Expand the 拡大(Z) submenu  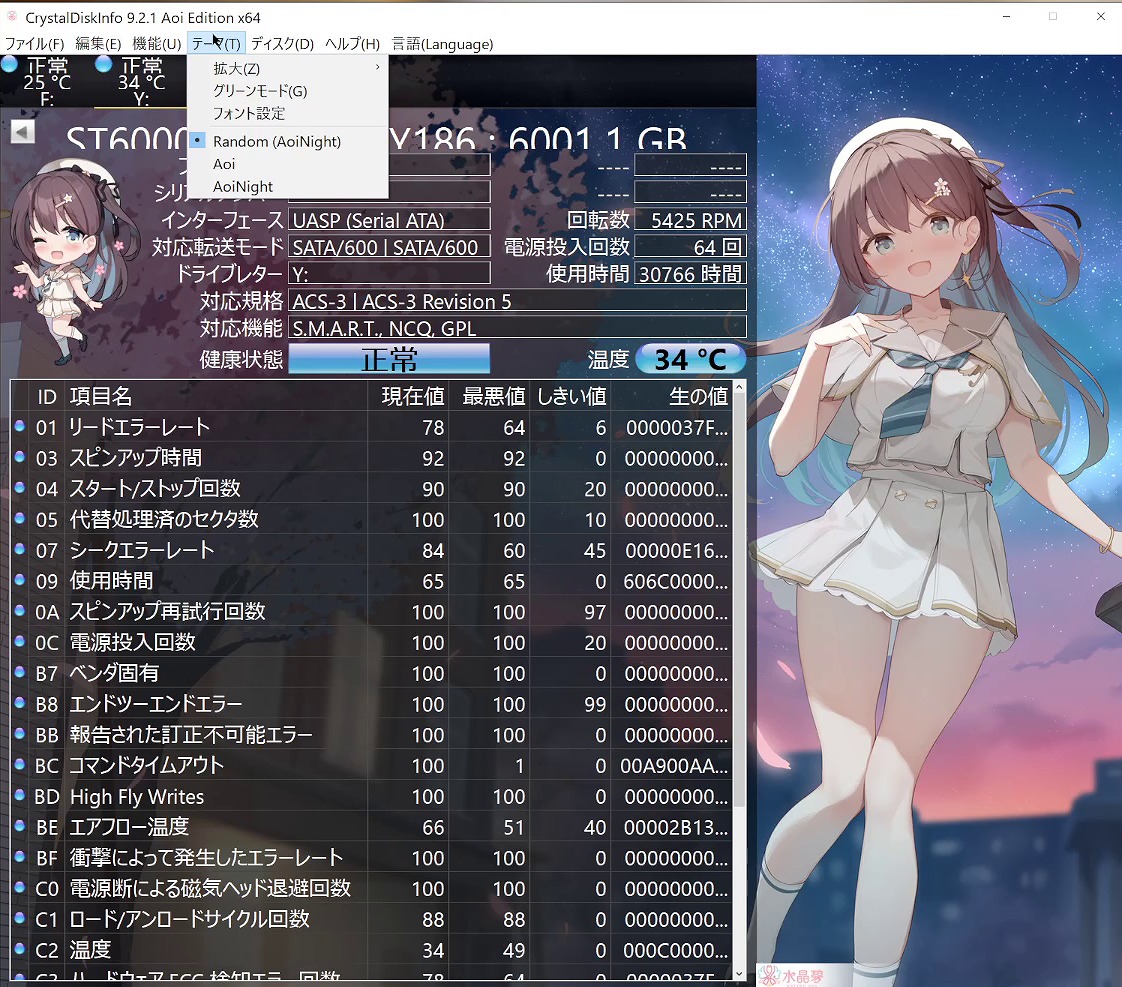coord(288,69)
